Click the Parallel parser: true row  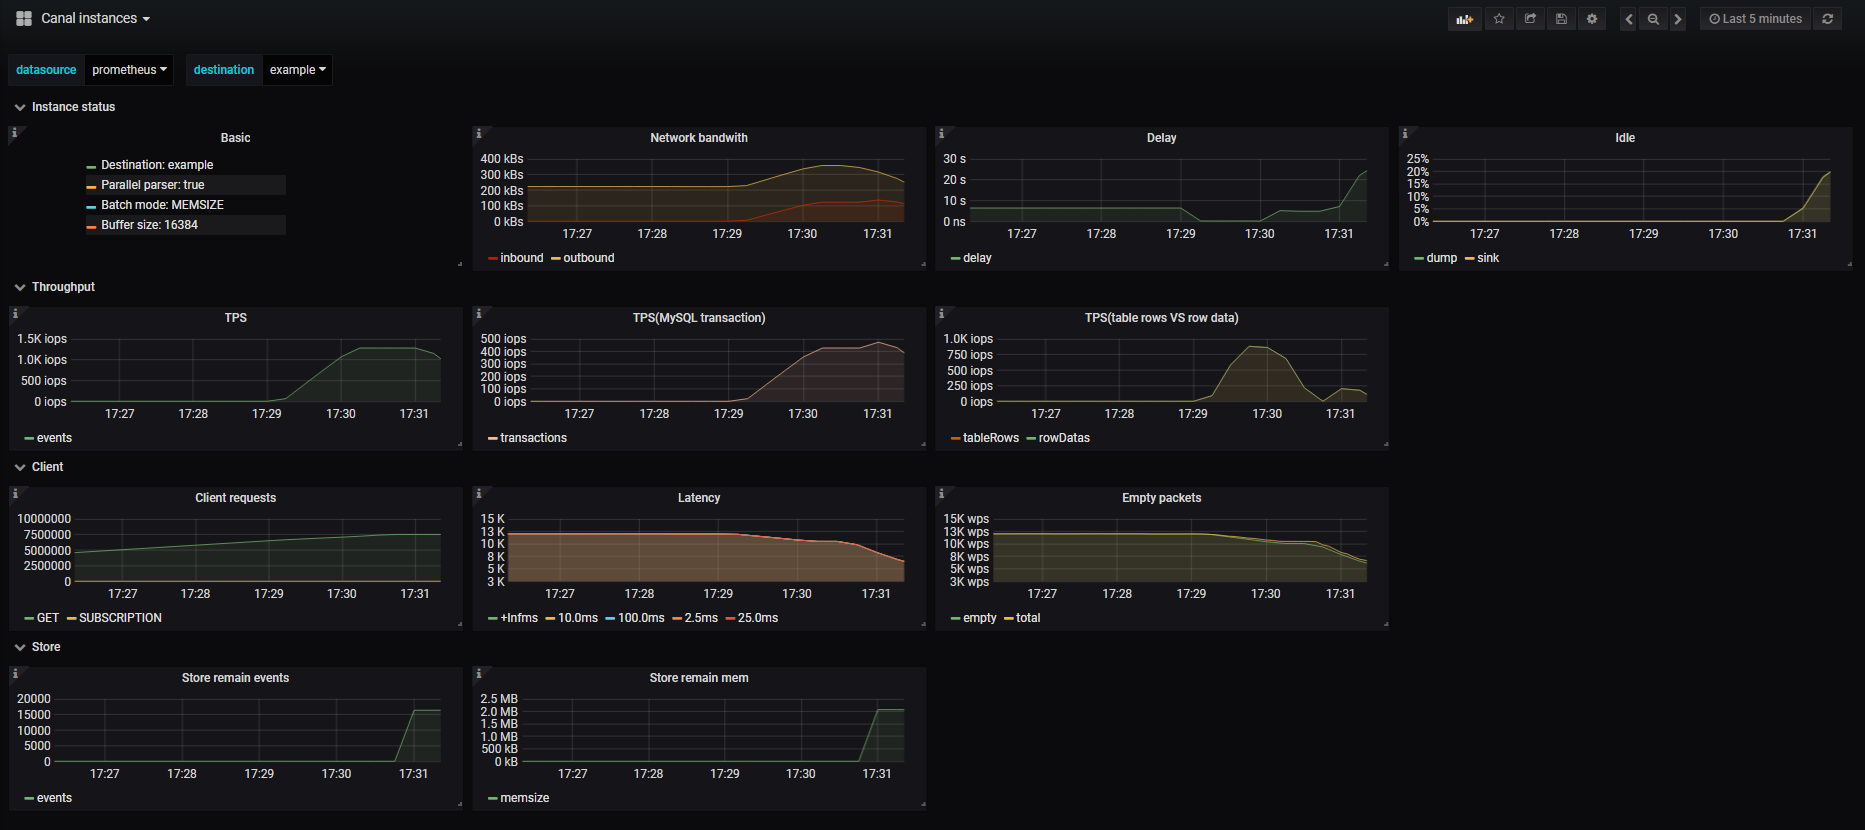pyautogui.click(x=186, y=185)
